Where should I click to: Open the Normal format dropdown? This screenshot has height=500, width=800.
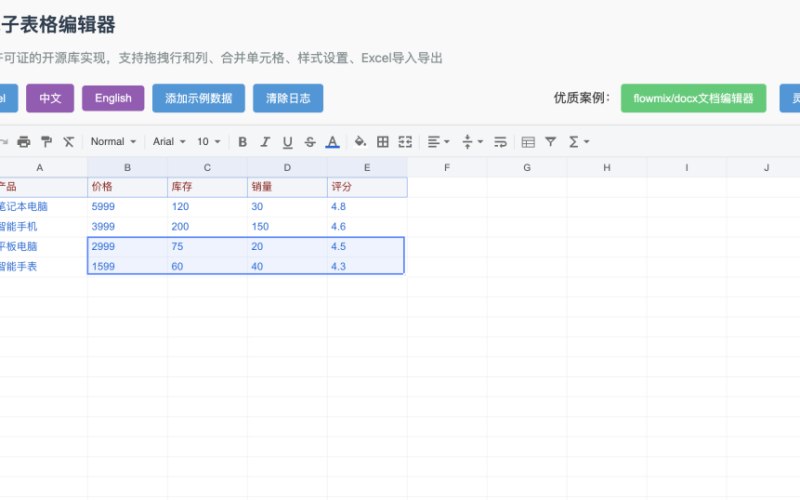click(x=113, y=142)
